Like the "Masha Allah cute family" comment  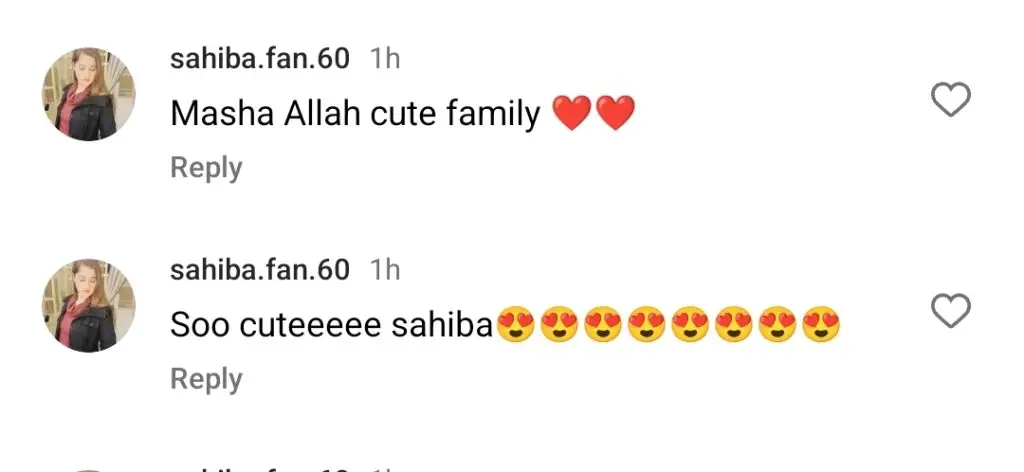950,99
